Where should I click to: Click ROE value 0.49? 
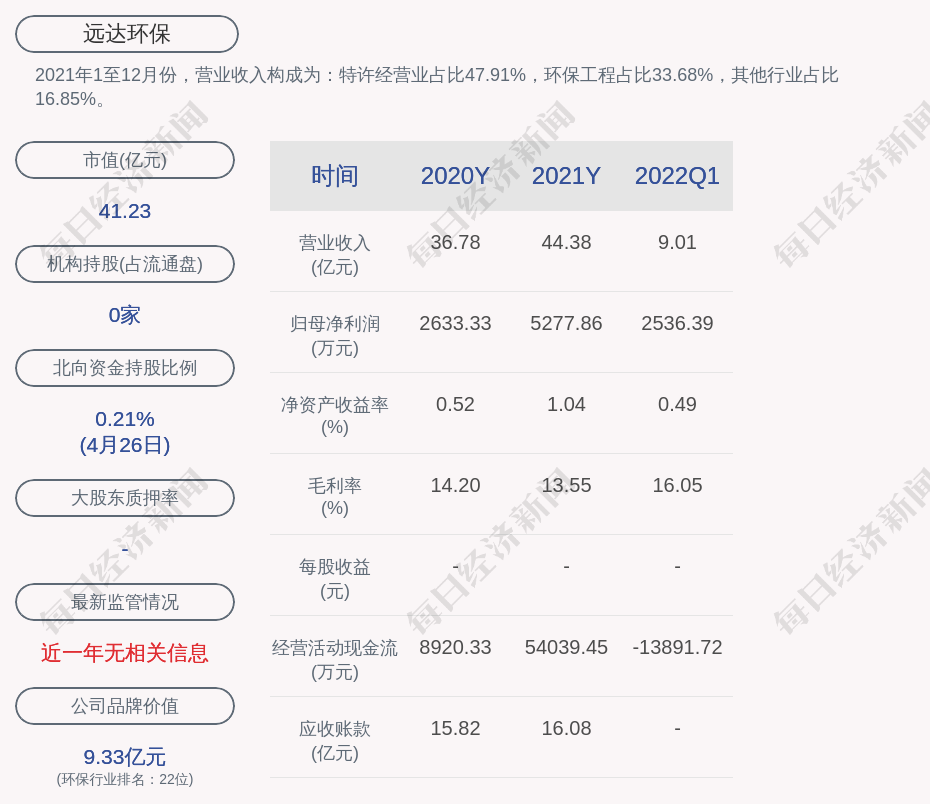click(x=677, y=404)
